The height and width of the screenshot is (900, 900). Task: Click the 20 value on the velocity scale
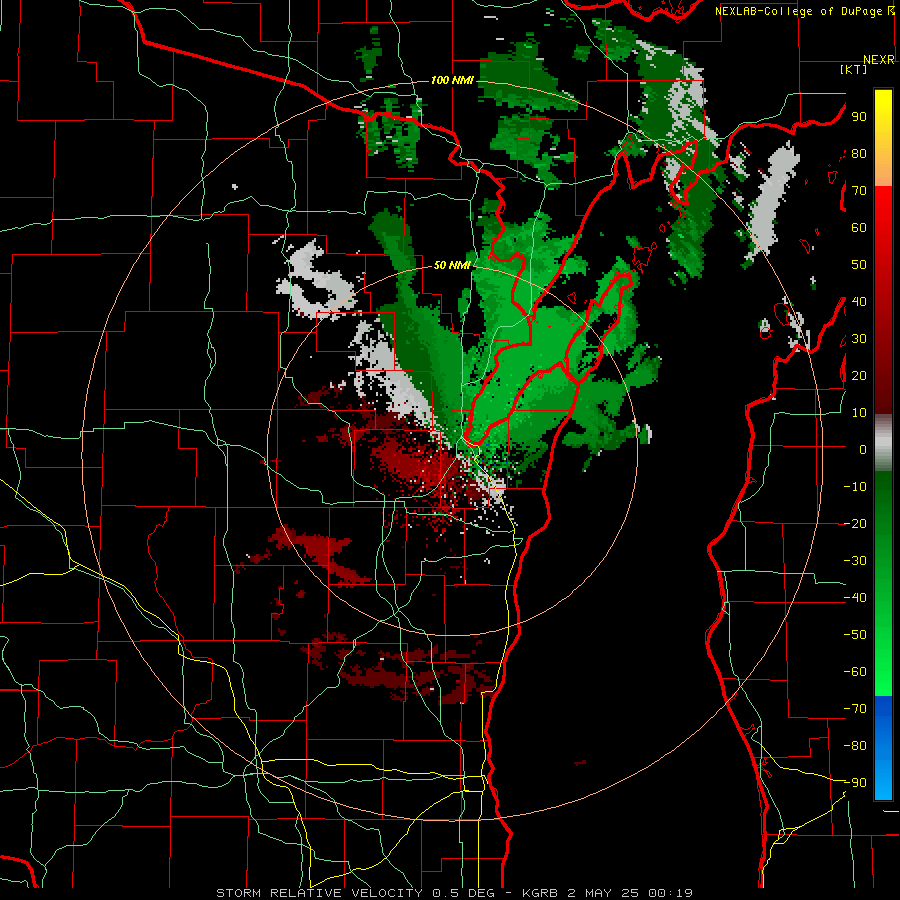tap(859, 375)
